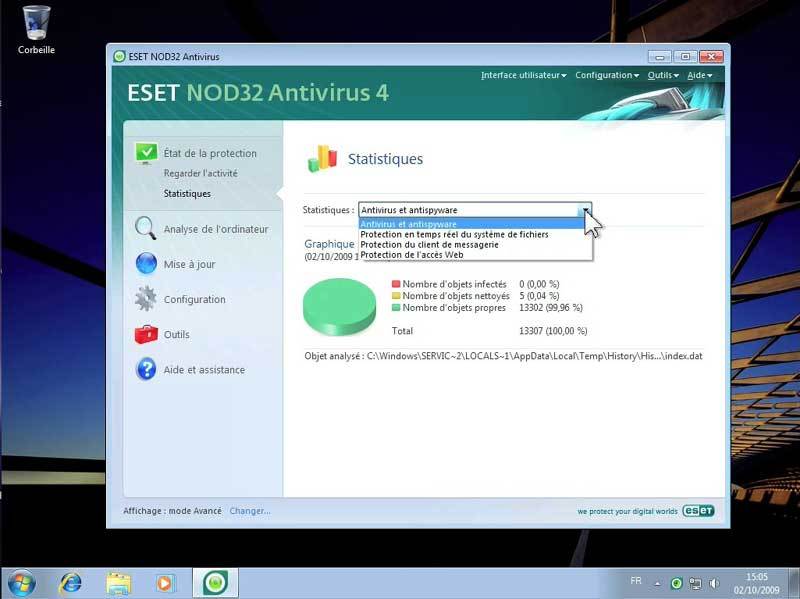
Task: Launch Windows Media Player from taskbar
Action: pyautogui.click(x=164, y=583)
